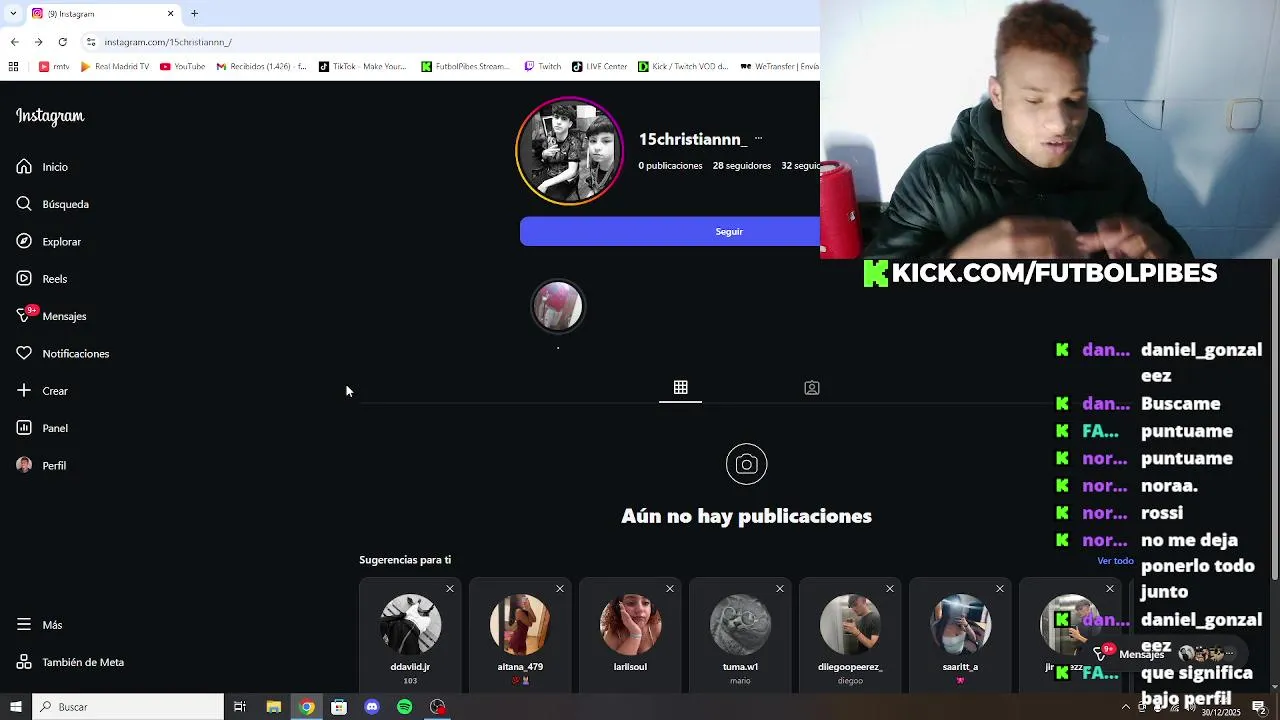Image resolution: width=1280 pixels, height=720 pixels.
Task: Open Mensajes in sidebar
Action: click(x=51, y=316)
